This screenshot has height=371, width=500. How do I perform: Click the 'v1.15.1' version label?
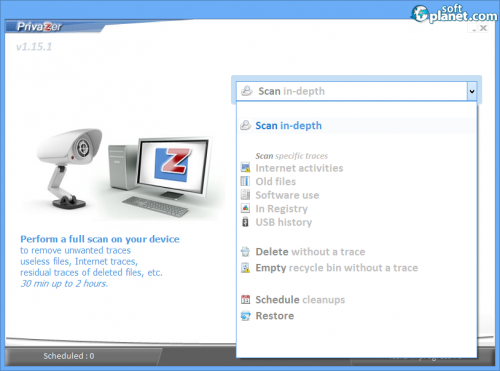pos(34,47)
